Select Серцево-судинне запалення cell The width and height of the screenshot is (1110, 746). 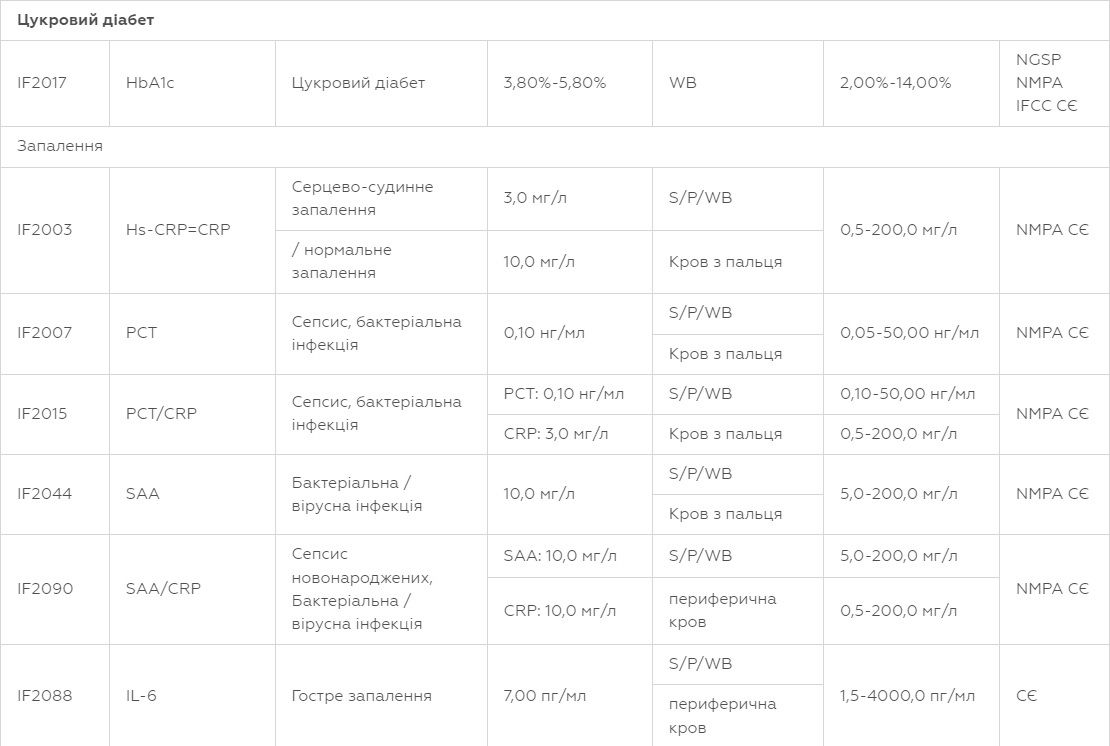tap(381, 199)
